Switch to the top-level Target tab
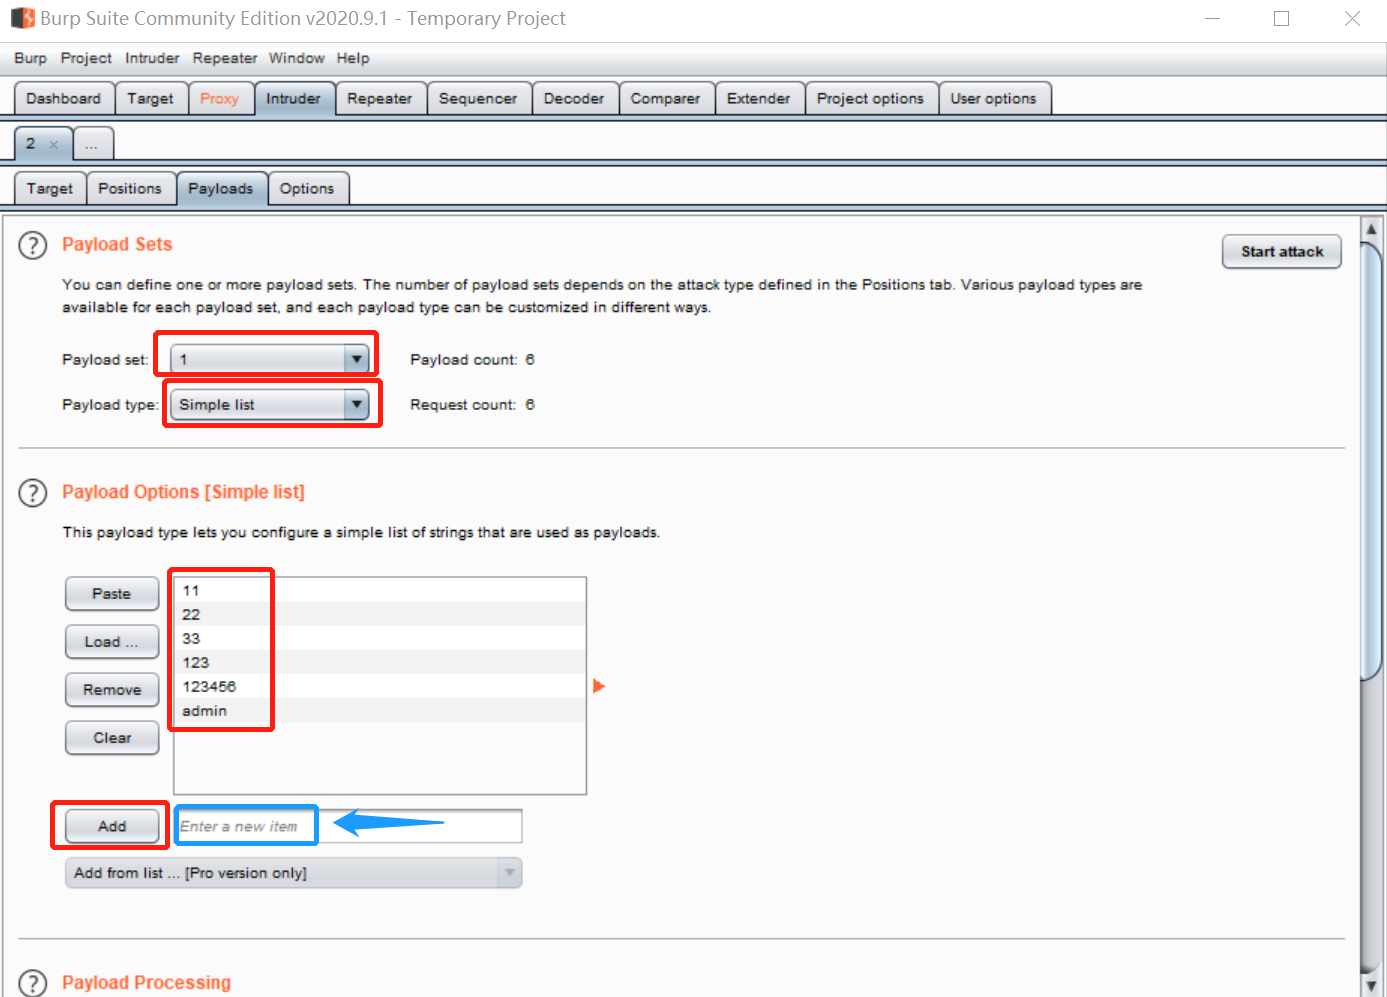 tap(151, 98)
